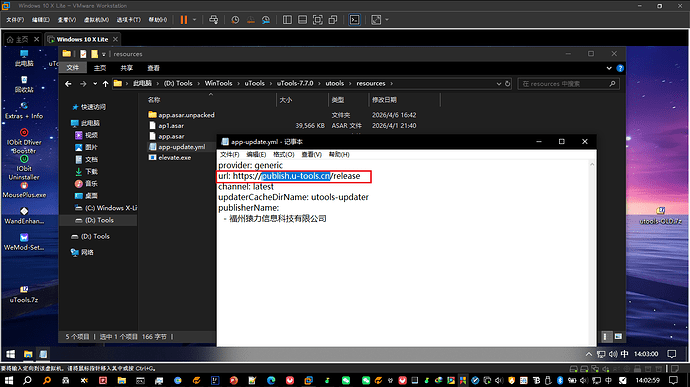Image resolution: width=690 pixels, height=387 pixels.
Task: Show hidden icons in guest system tray
Action: pos(588,354)
